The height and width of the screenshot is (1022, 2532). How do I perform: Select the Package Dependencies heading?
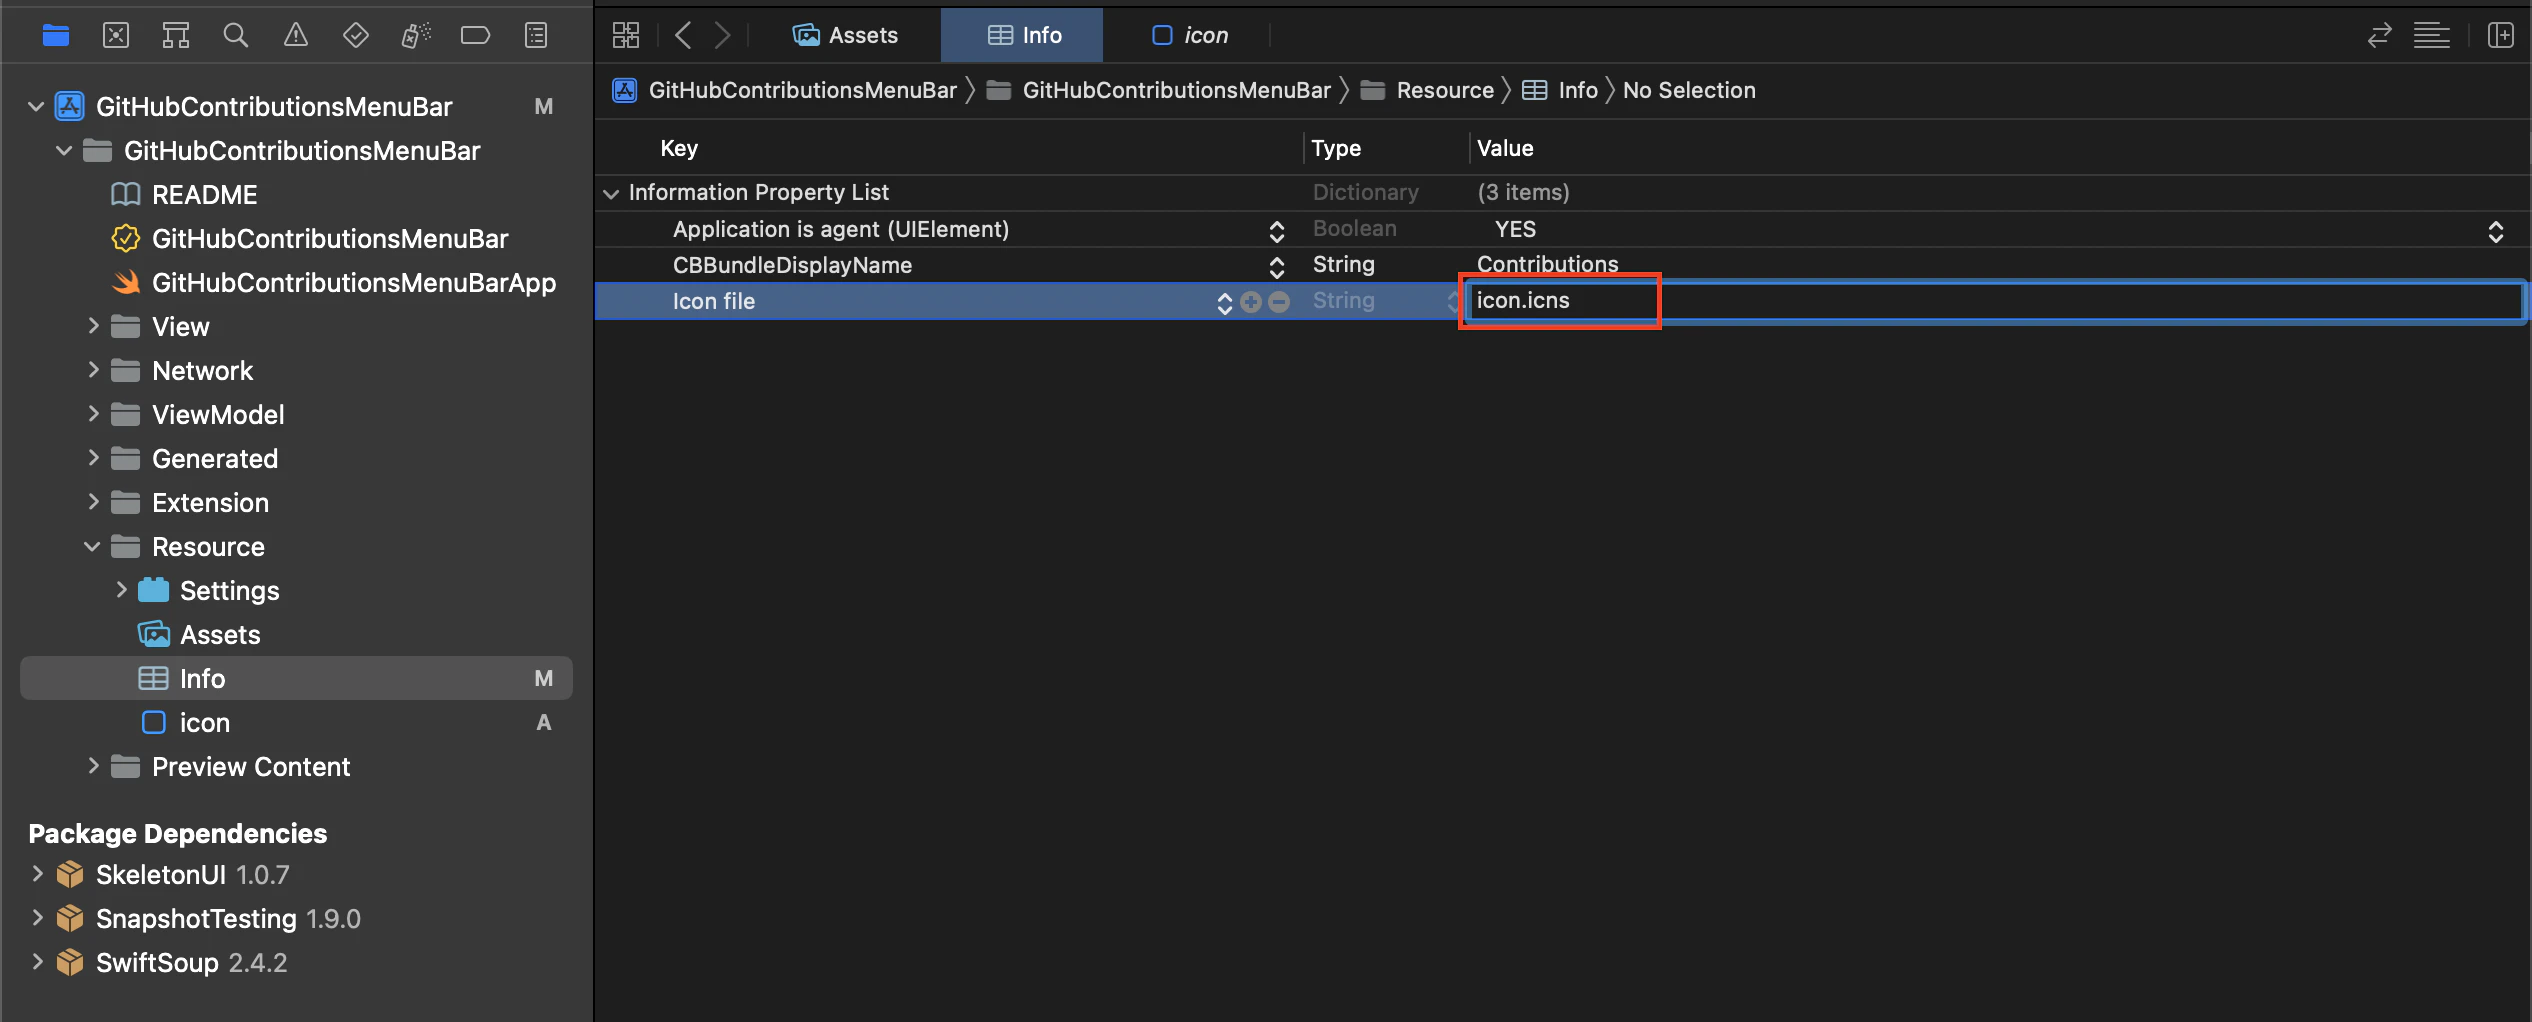pos(178,833)
